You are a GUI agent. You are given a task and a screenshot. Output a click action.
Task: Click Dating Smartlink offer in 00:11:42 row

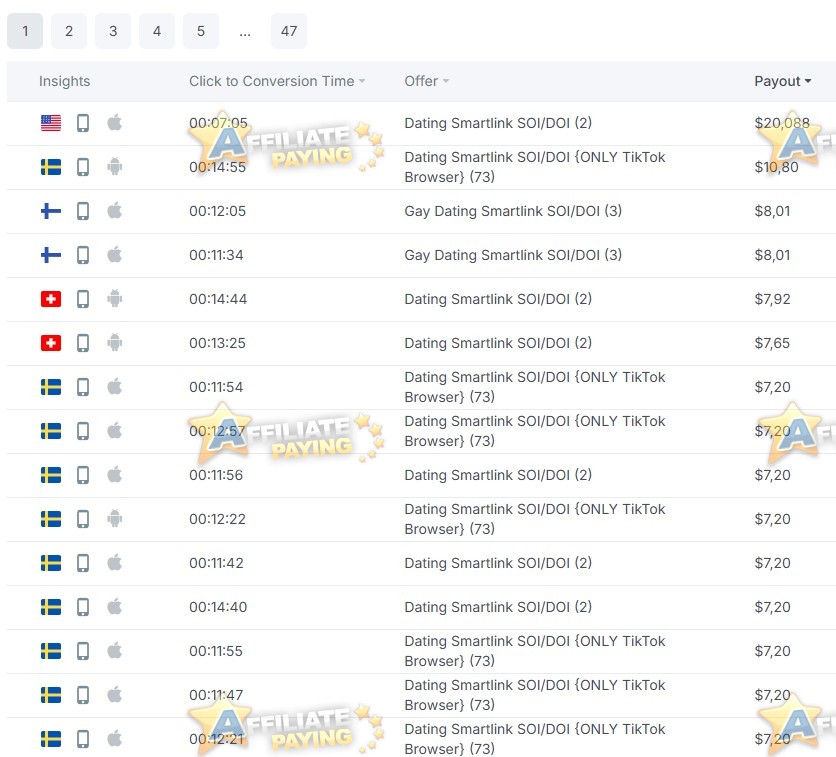coord(498,563)
